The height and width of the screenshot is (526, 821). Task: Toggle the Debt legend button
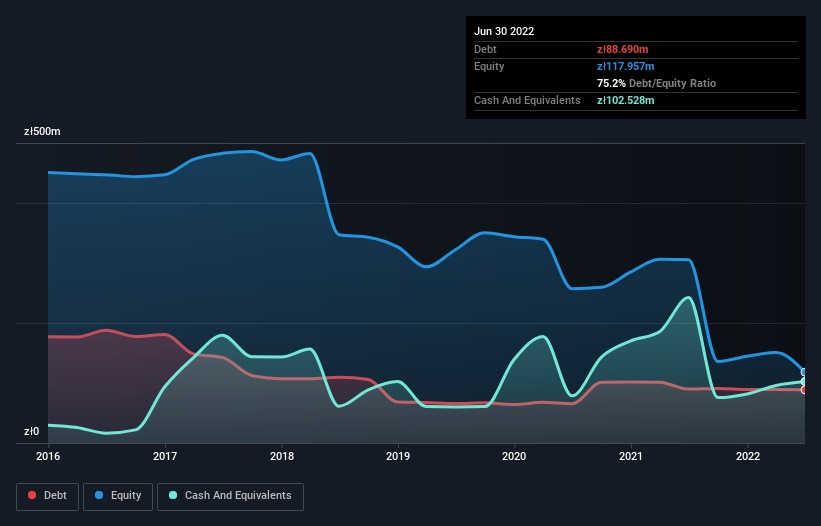tap(48, 496)
